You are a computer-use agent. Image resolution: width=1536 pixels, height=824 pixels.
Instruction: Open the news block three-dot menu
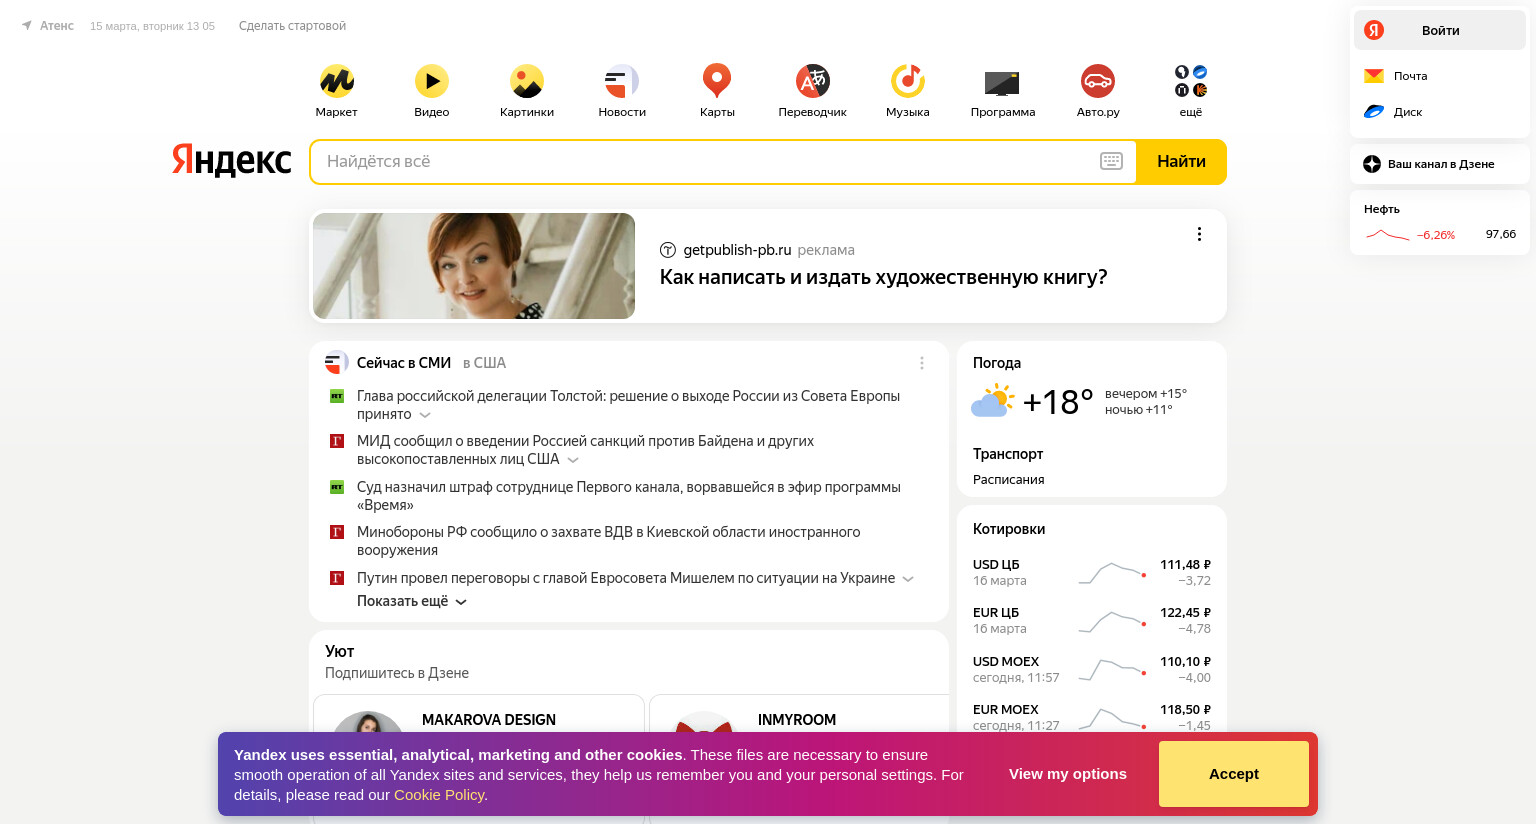coord(922,363)
